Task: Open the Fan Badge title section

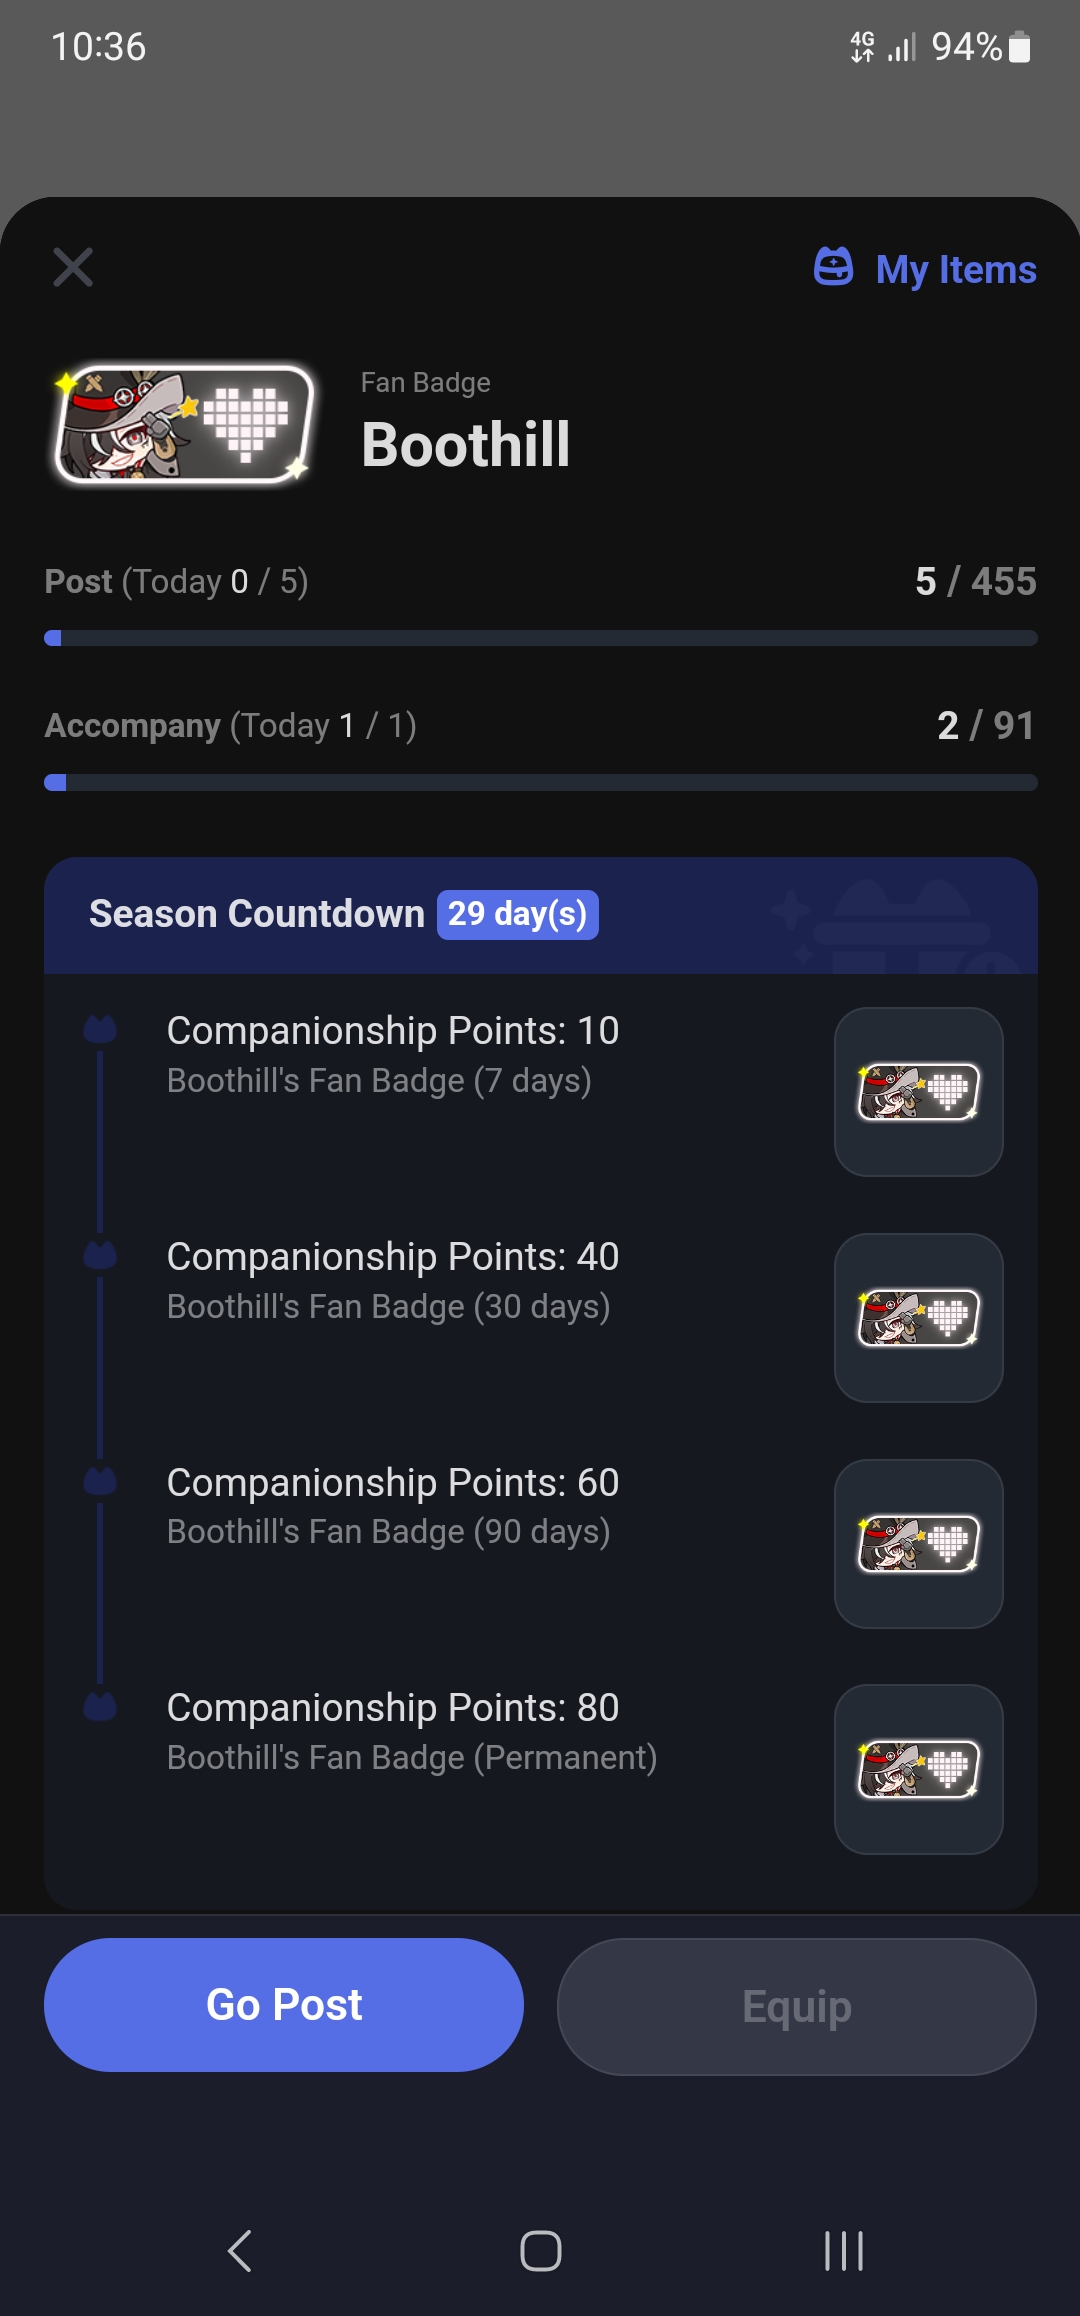Action: [x=424, y=382]
